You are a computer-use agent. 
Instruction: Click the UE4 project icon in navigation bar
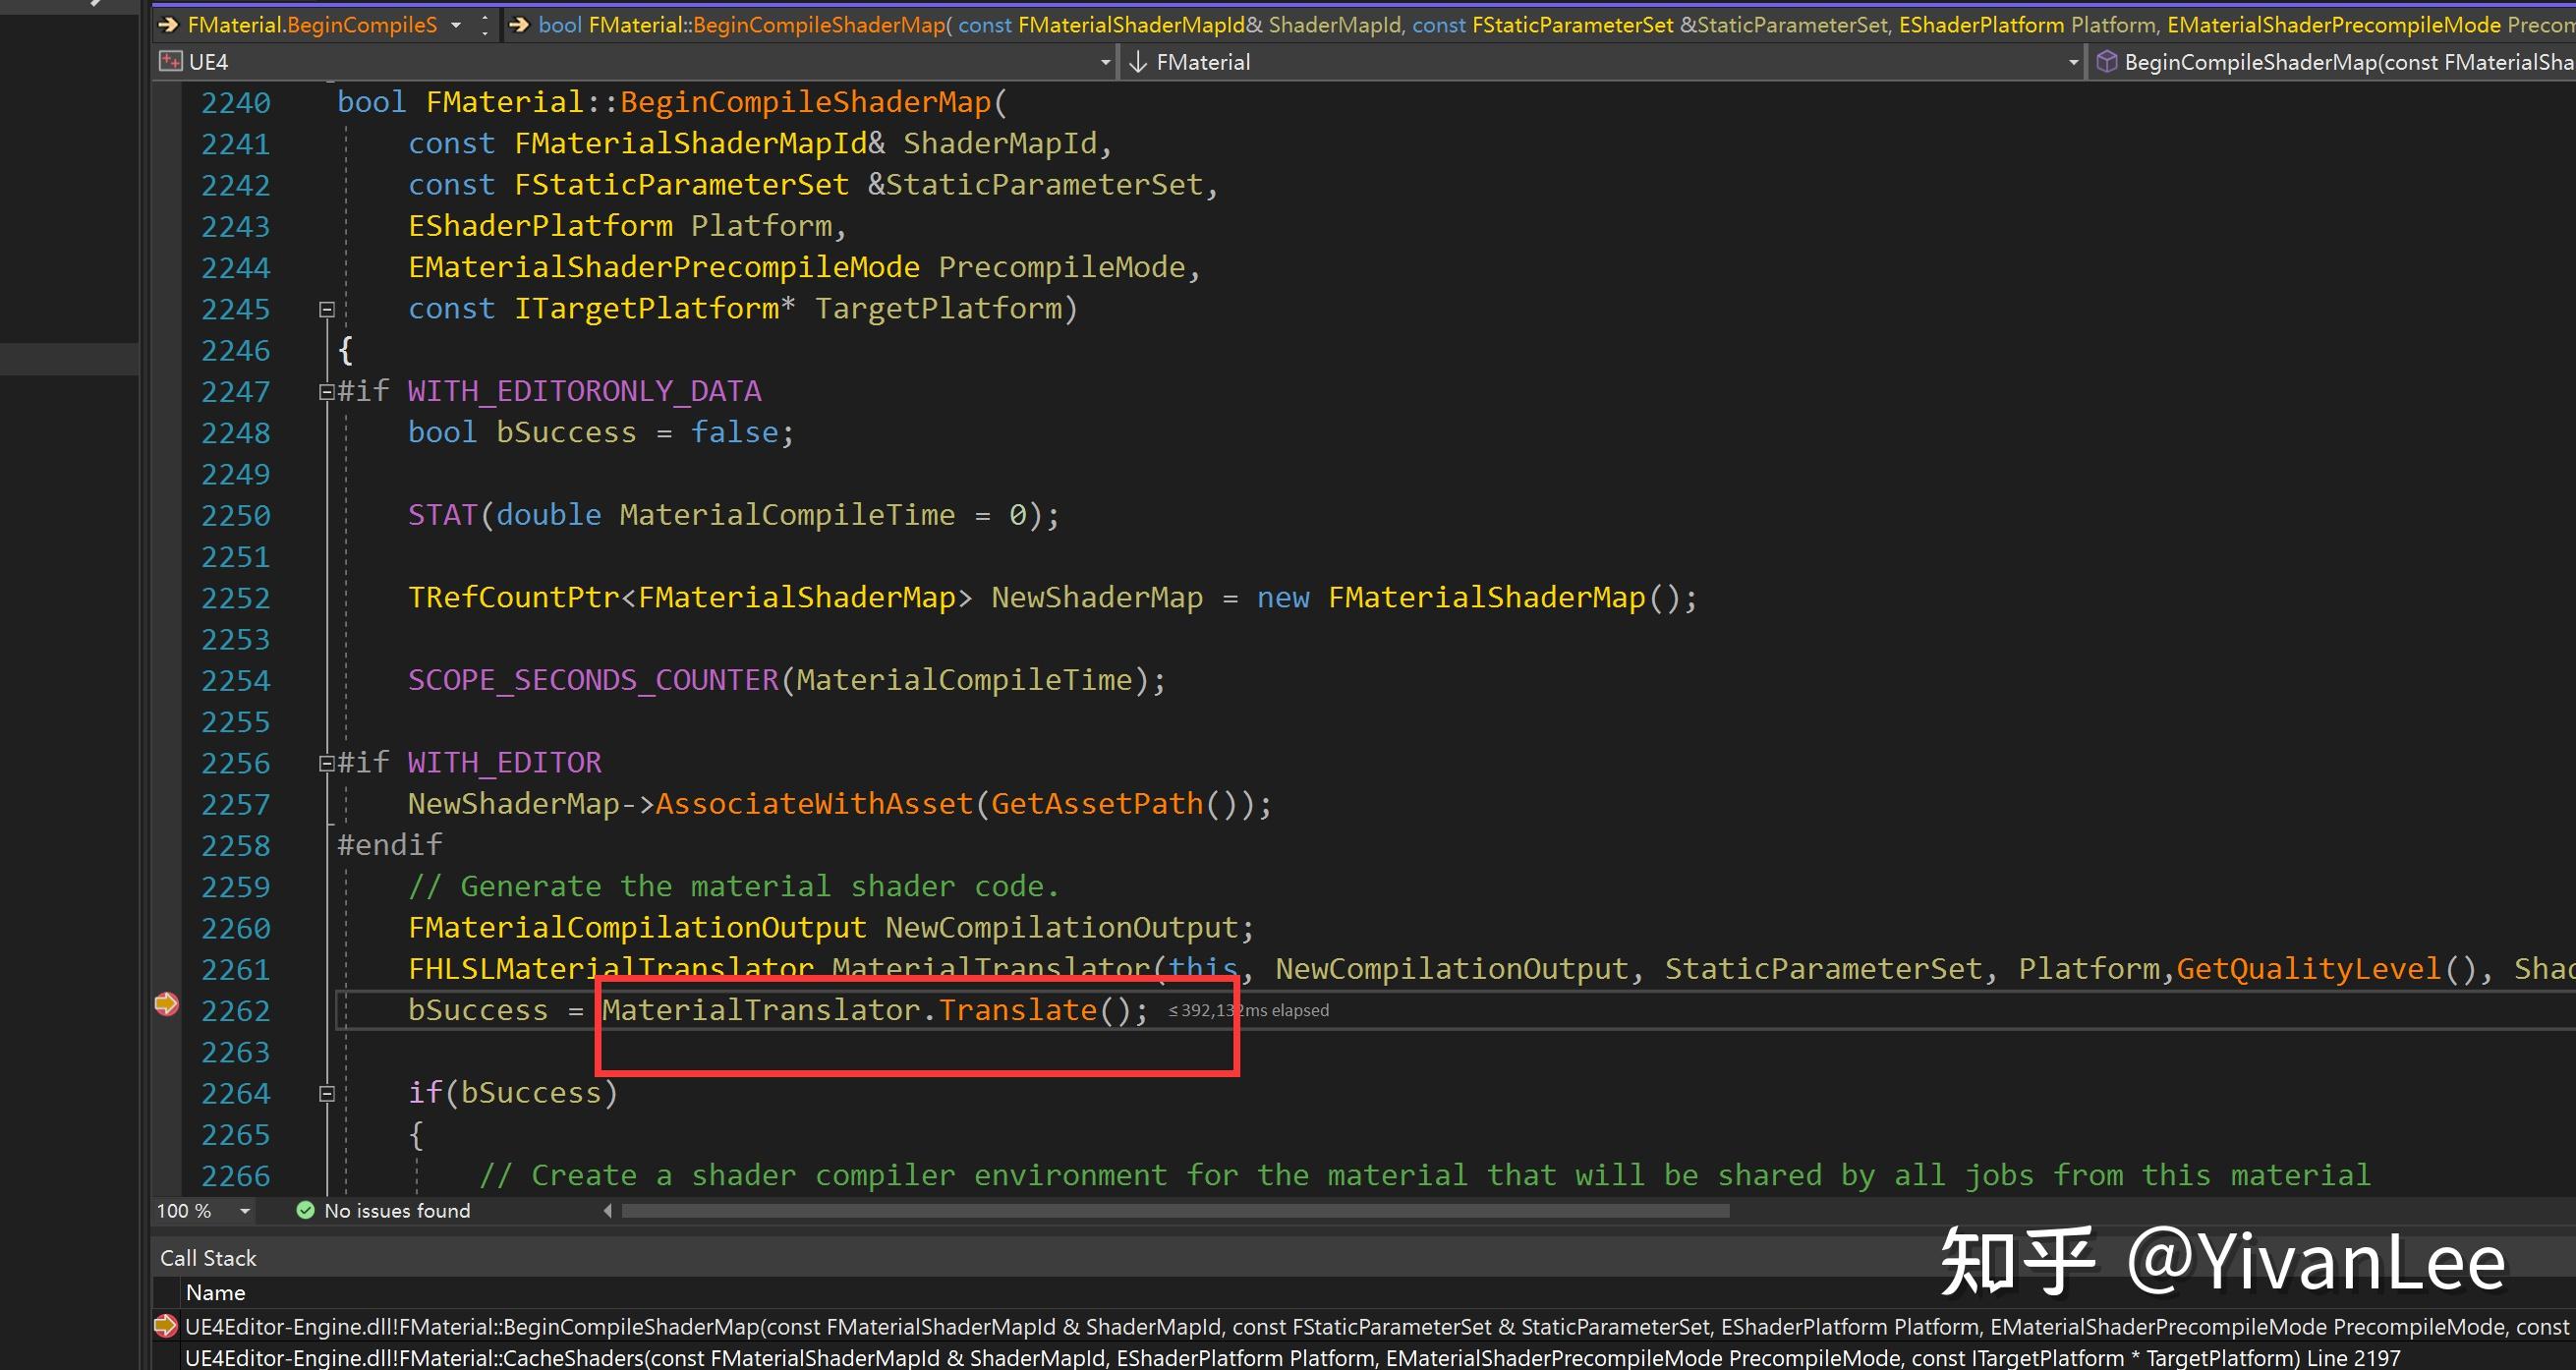click(x=171, y=62)
